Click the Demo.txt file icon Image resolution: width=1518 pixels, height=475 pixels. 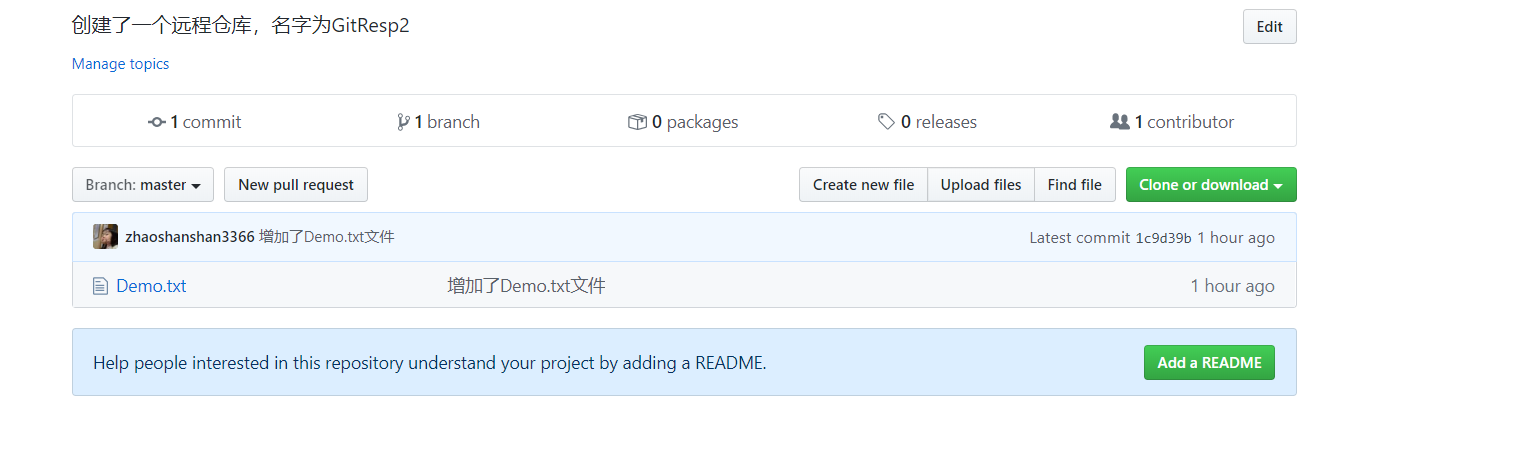(x=100, y=286)
